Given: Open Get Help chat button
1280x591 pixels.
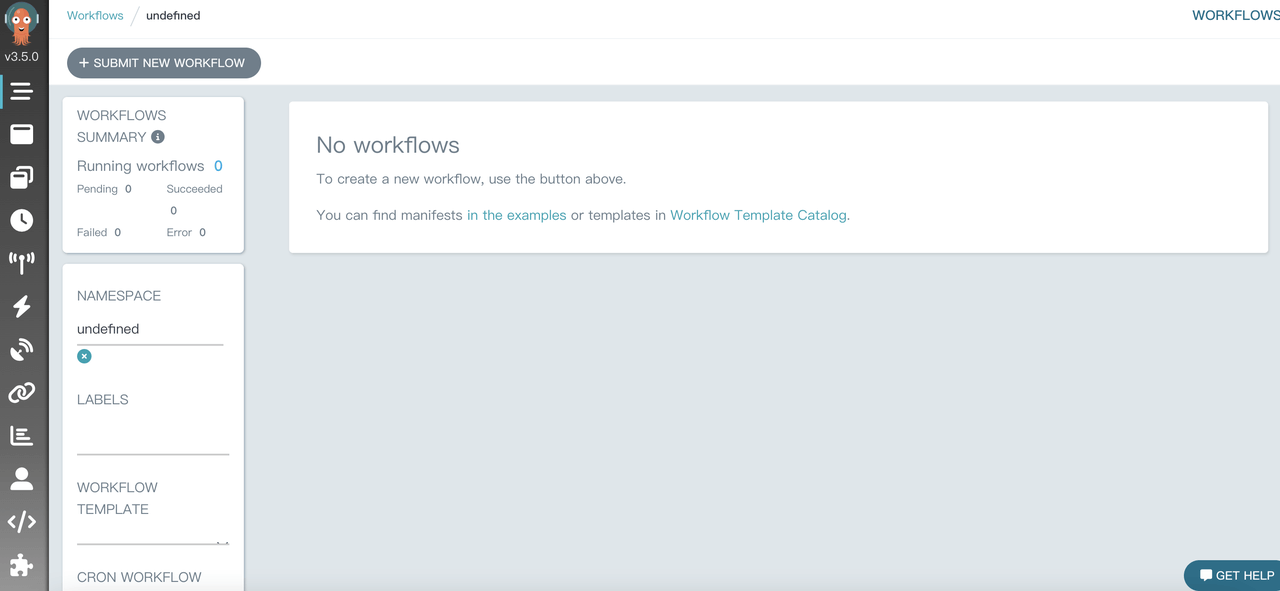Looking at the screenshot, I should [1234, 575].
